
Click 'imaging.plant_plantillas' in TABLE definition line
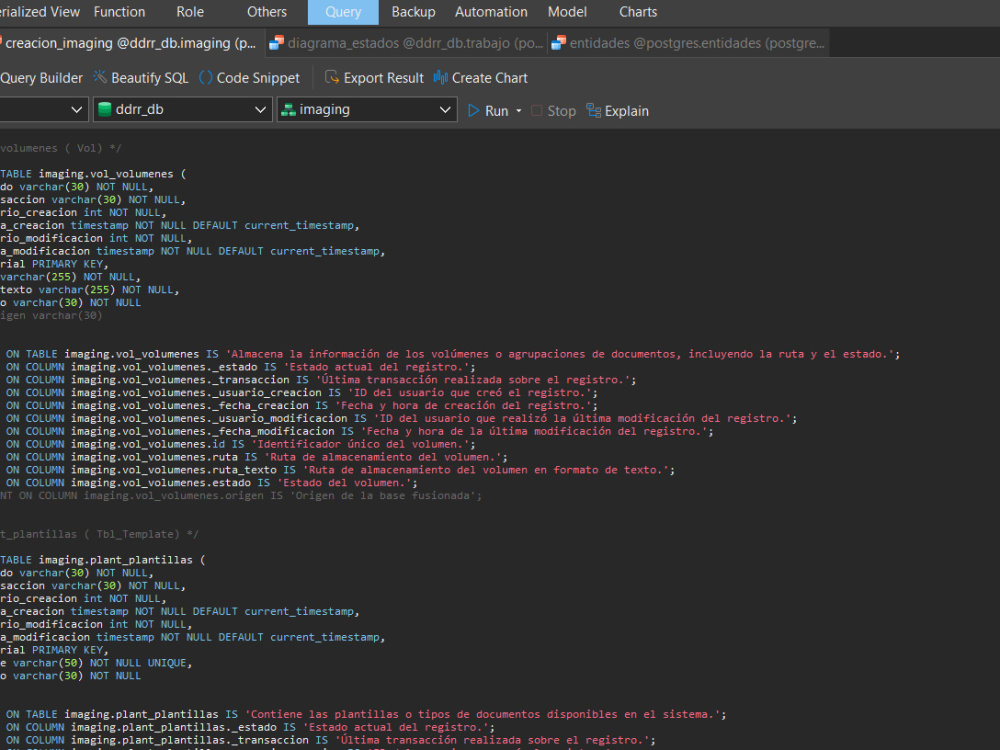(115, 560)
